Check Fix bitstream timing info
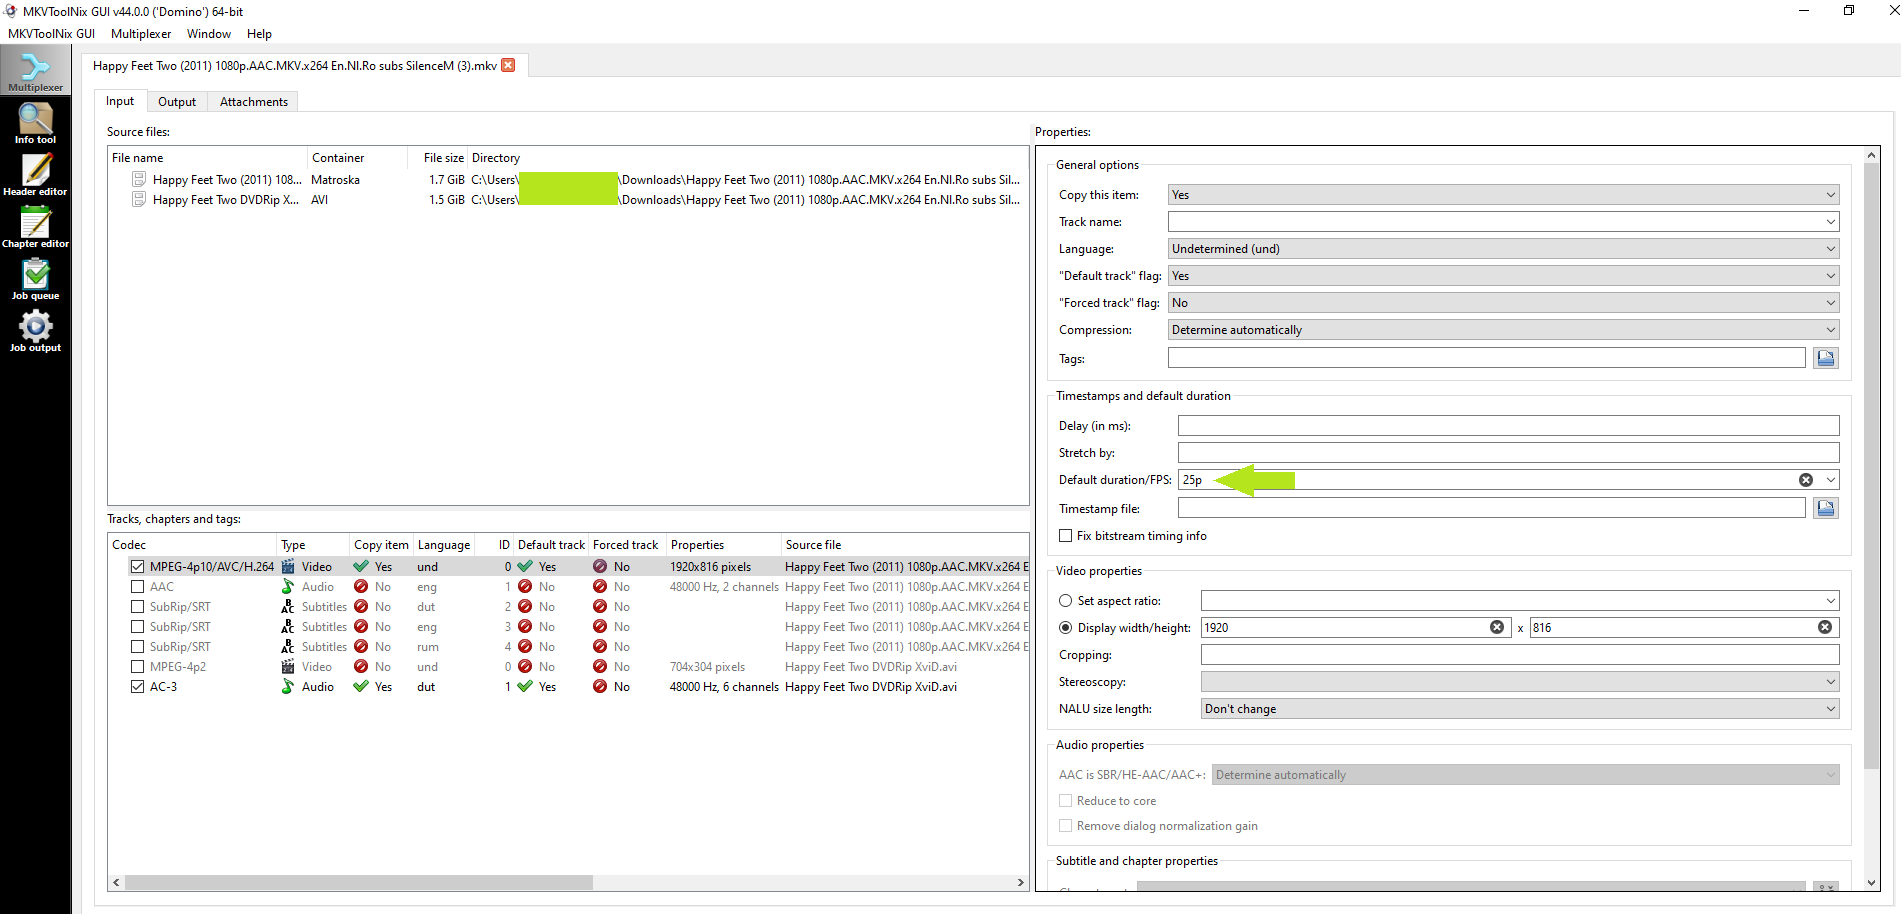This screenshot has width=1901, height=914. point(1065,536)
